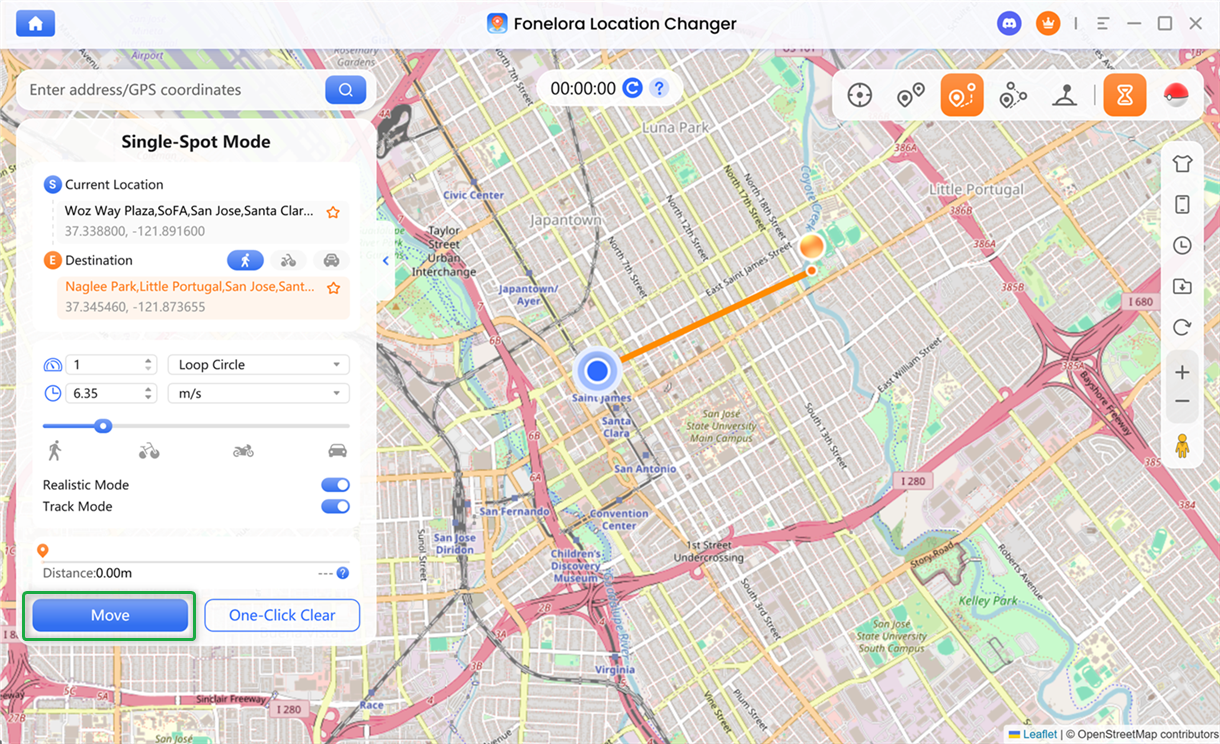Set speed to motorcycle preset icon

pyautogui.click(x=243, y=451)
